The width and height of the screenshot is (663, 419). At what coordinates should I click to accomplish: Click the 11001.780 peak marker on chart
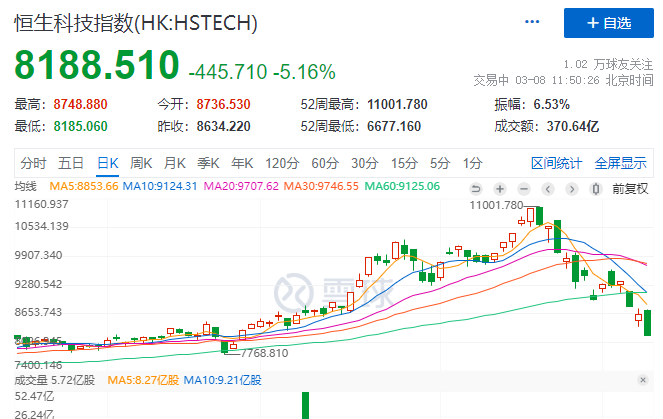pos(496,205)
